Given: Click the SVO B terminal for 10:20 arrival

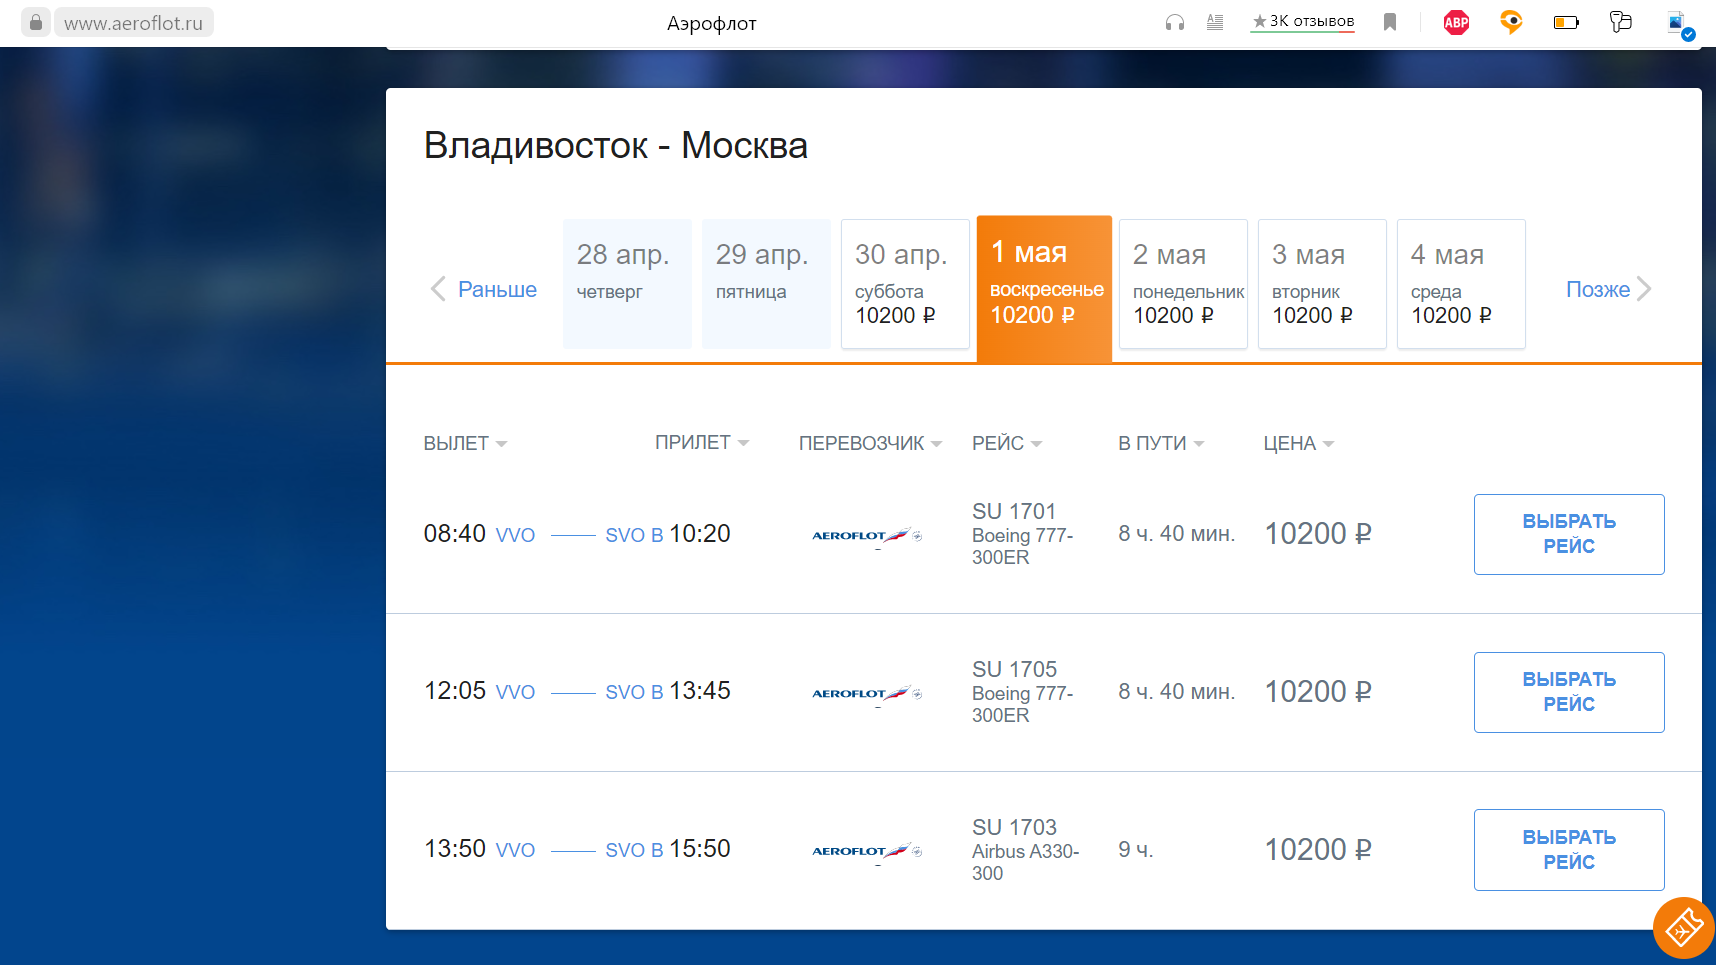Looking at the screenshot, I should (634, 535).
